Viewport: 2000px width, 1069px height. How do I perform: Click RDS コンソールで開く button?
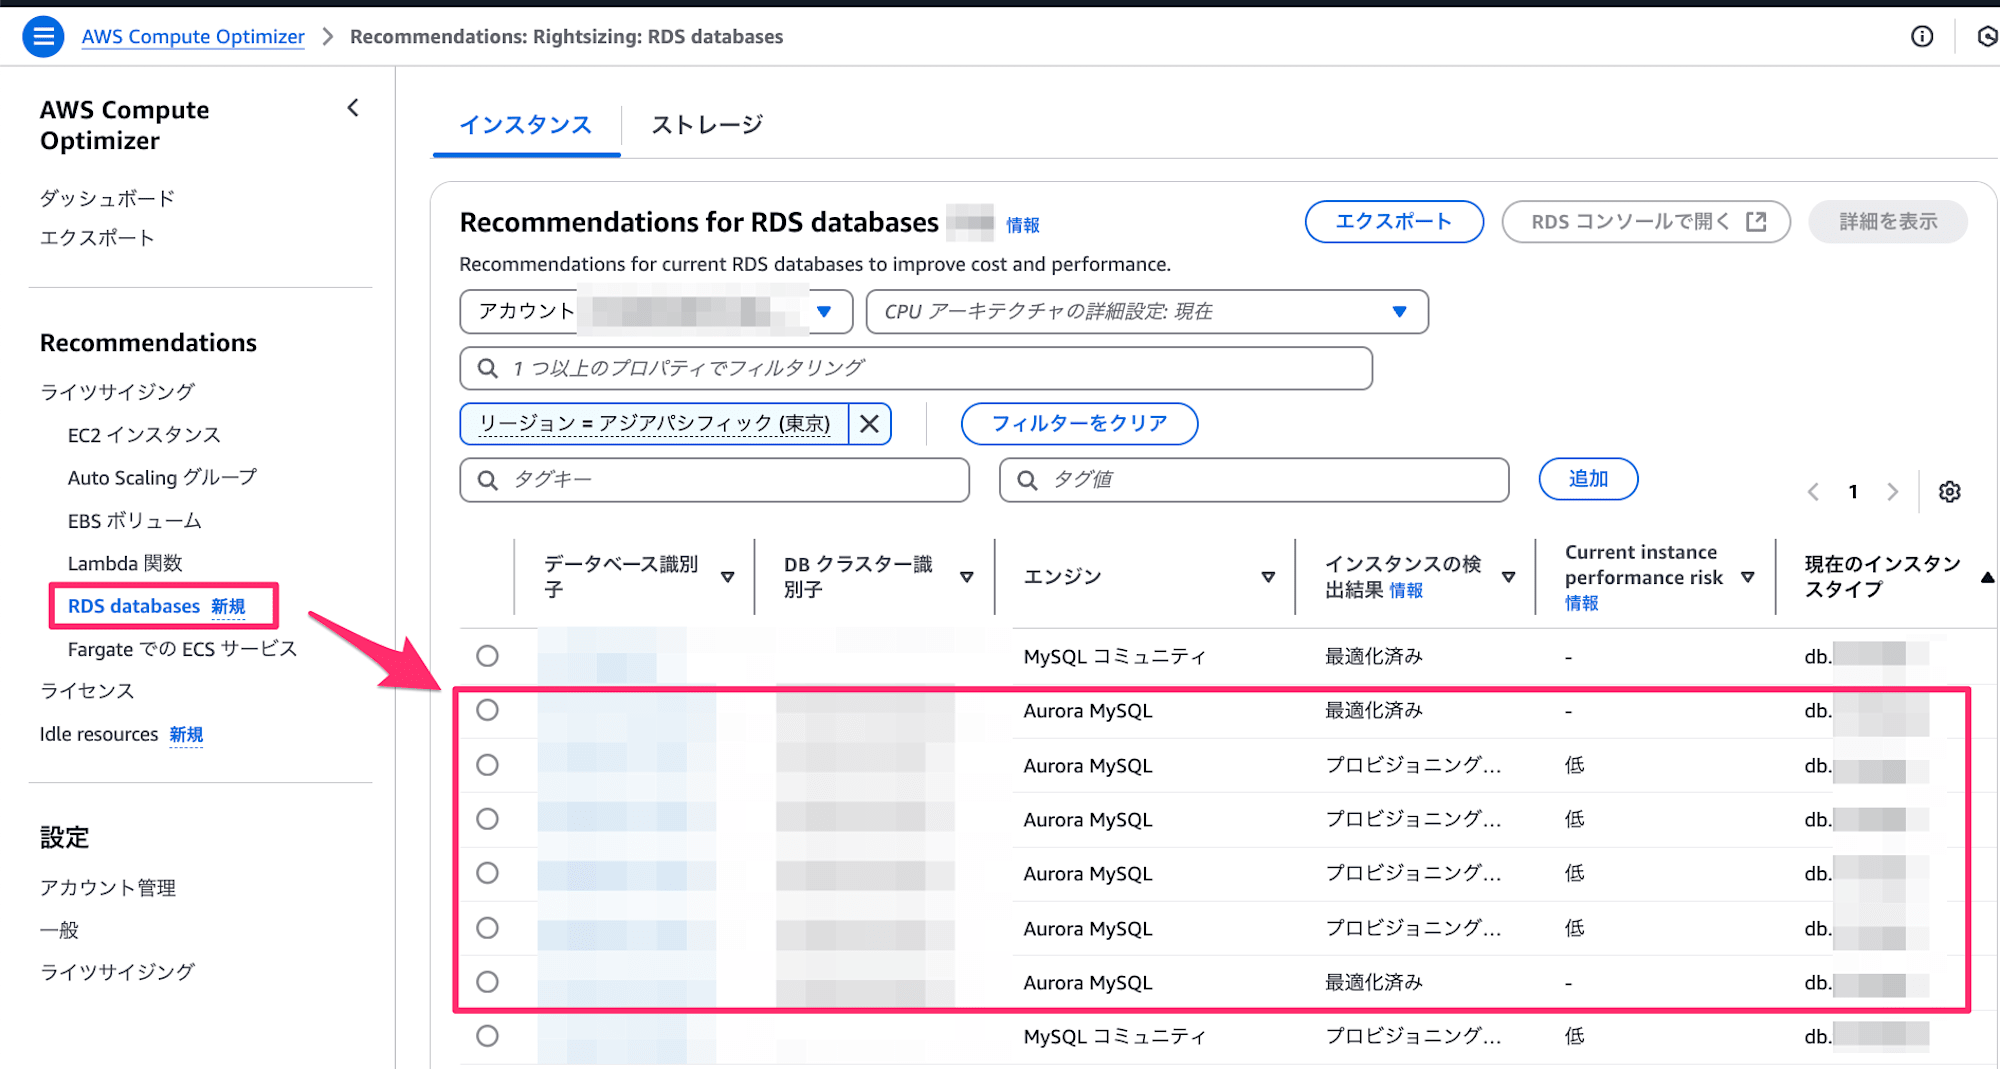tap(1646, 222)
